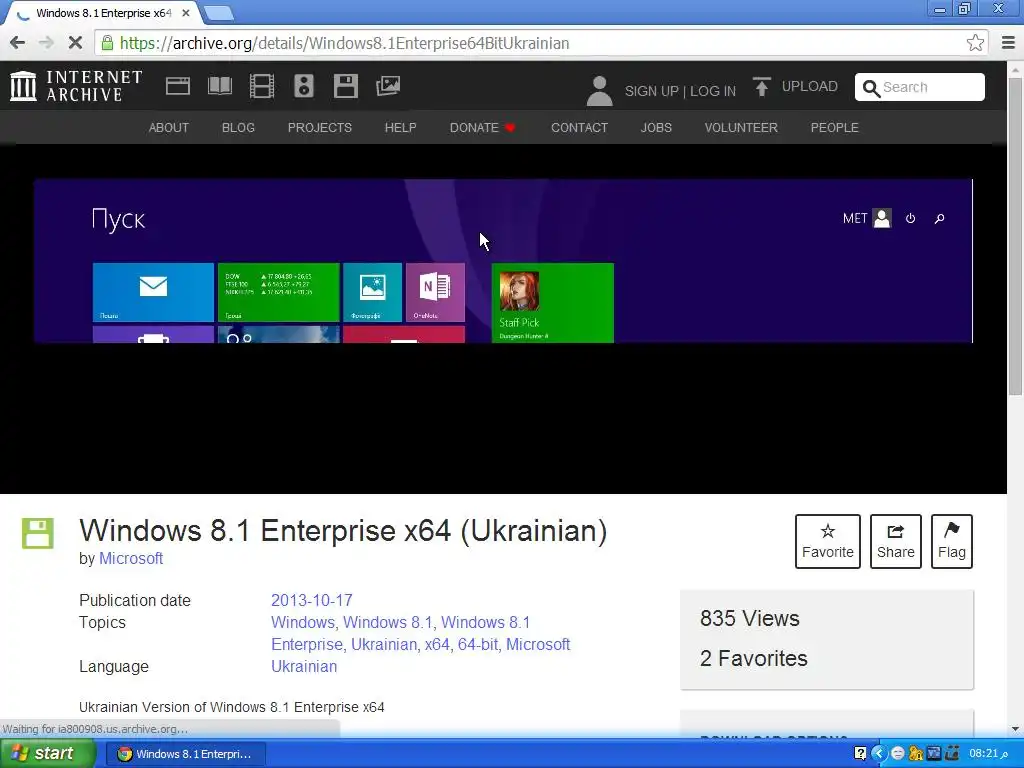
Task: Click the 835 Views text
Action: (749, 618)
